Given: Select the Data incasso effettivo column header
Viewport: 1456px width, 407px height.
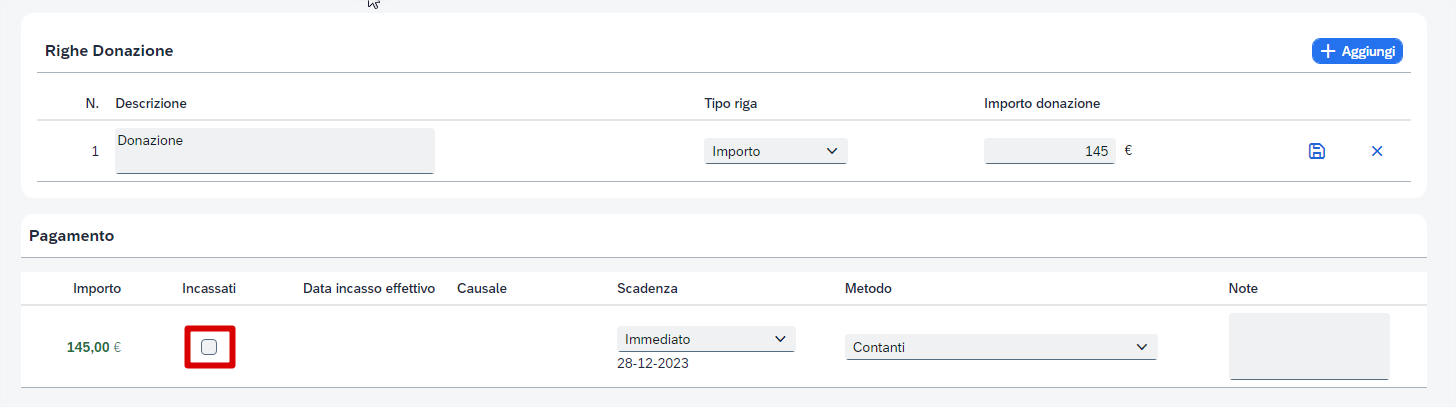Looking at the screenshot, I should 369,288.
